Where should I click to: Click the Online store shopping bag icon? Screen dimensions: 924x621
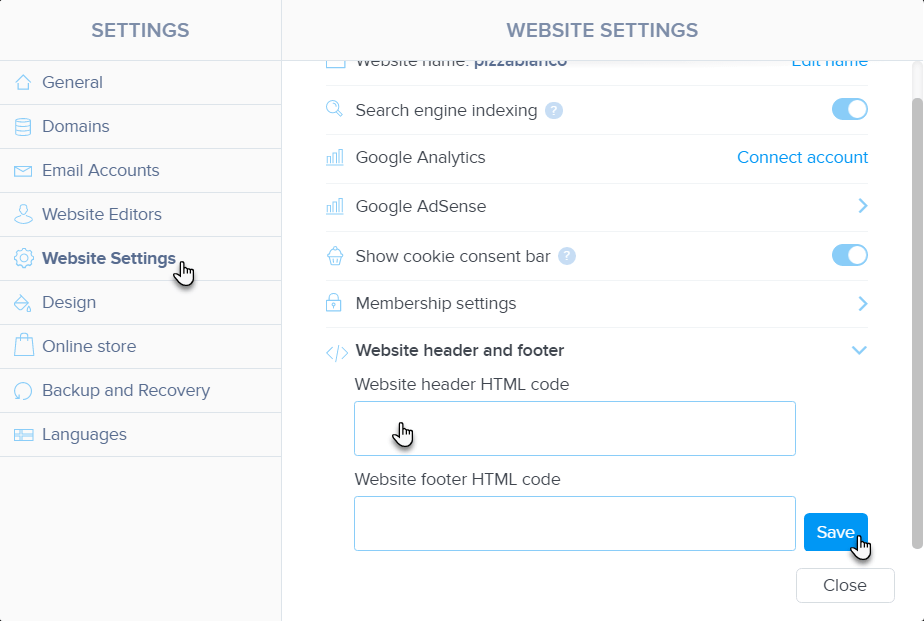23,347
